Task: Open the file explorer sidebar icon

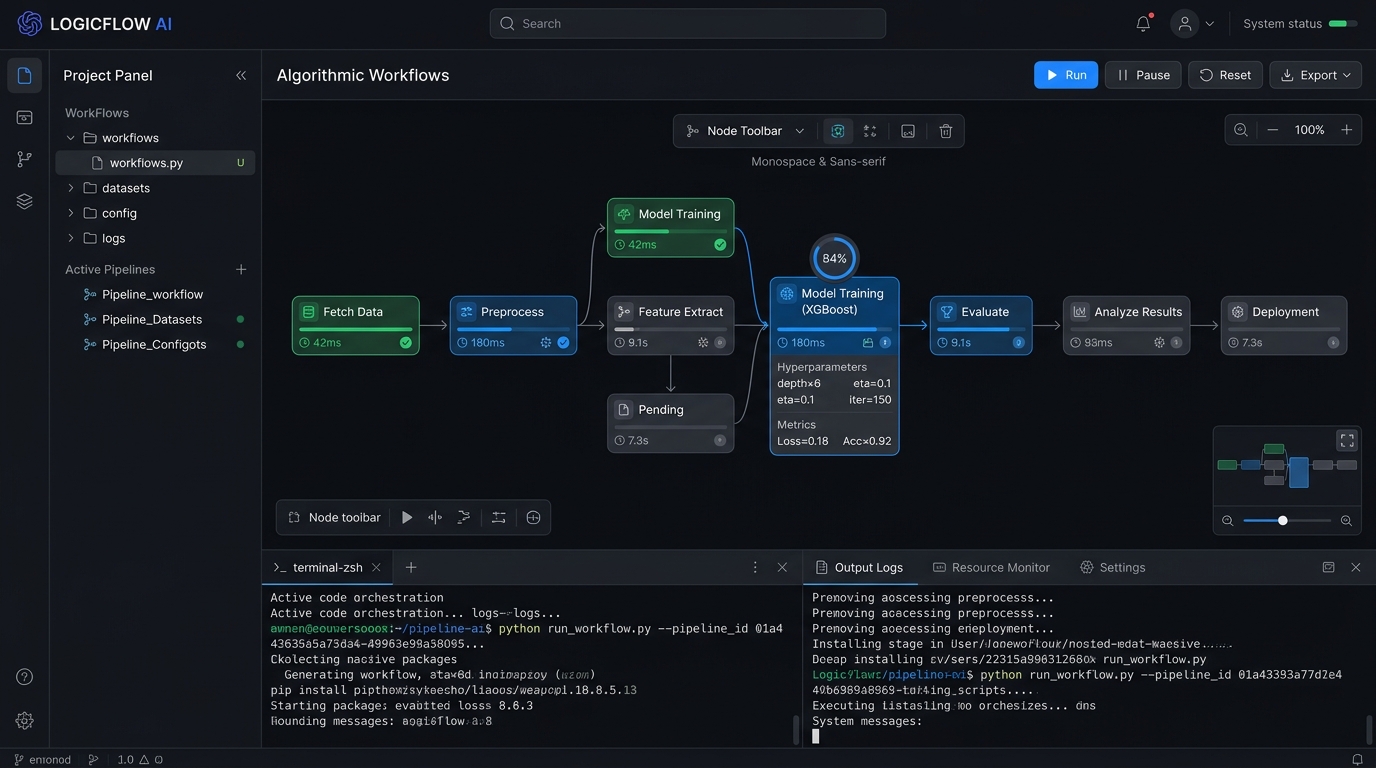Action: point(25,76)
